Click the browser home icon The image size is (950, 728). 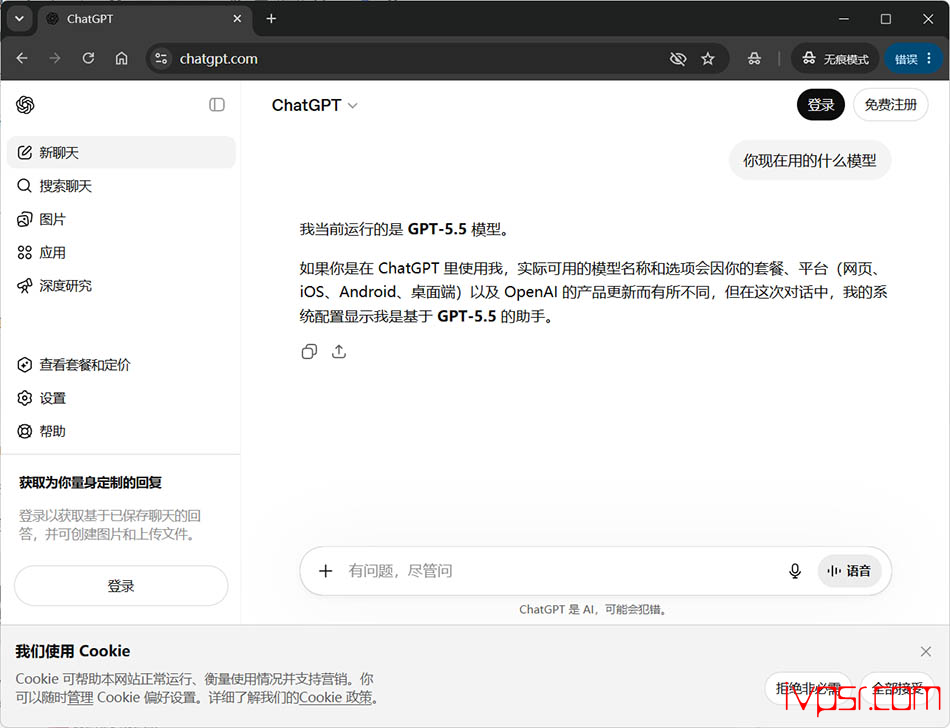coord(122,59)
